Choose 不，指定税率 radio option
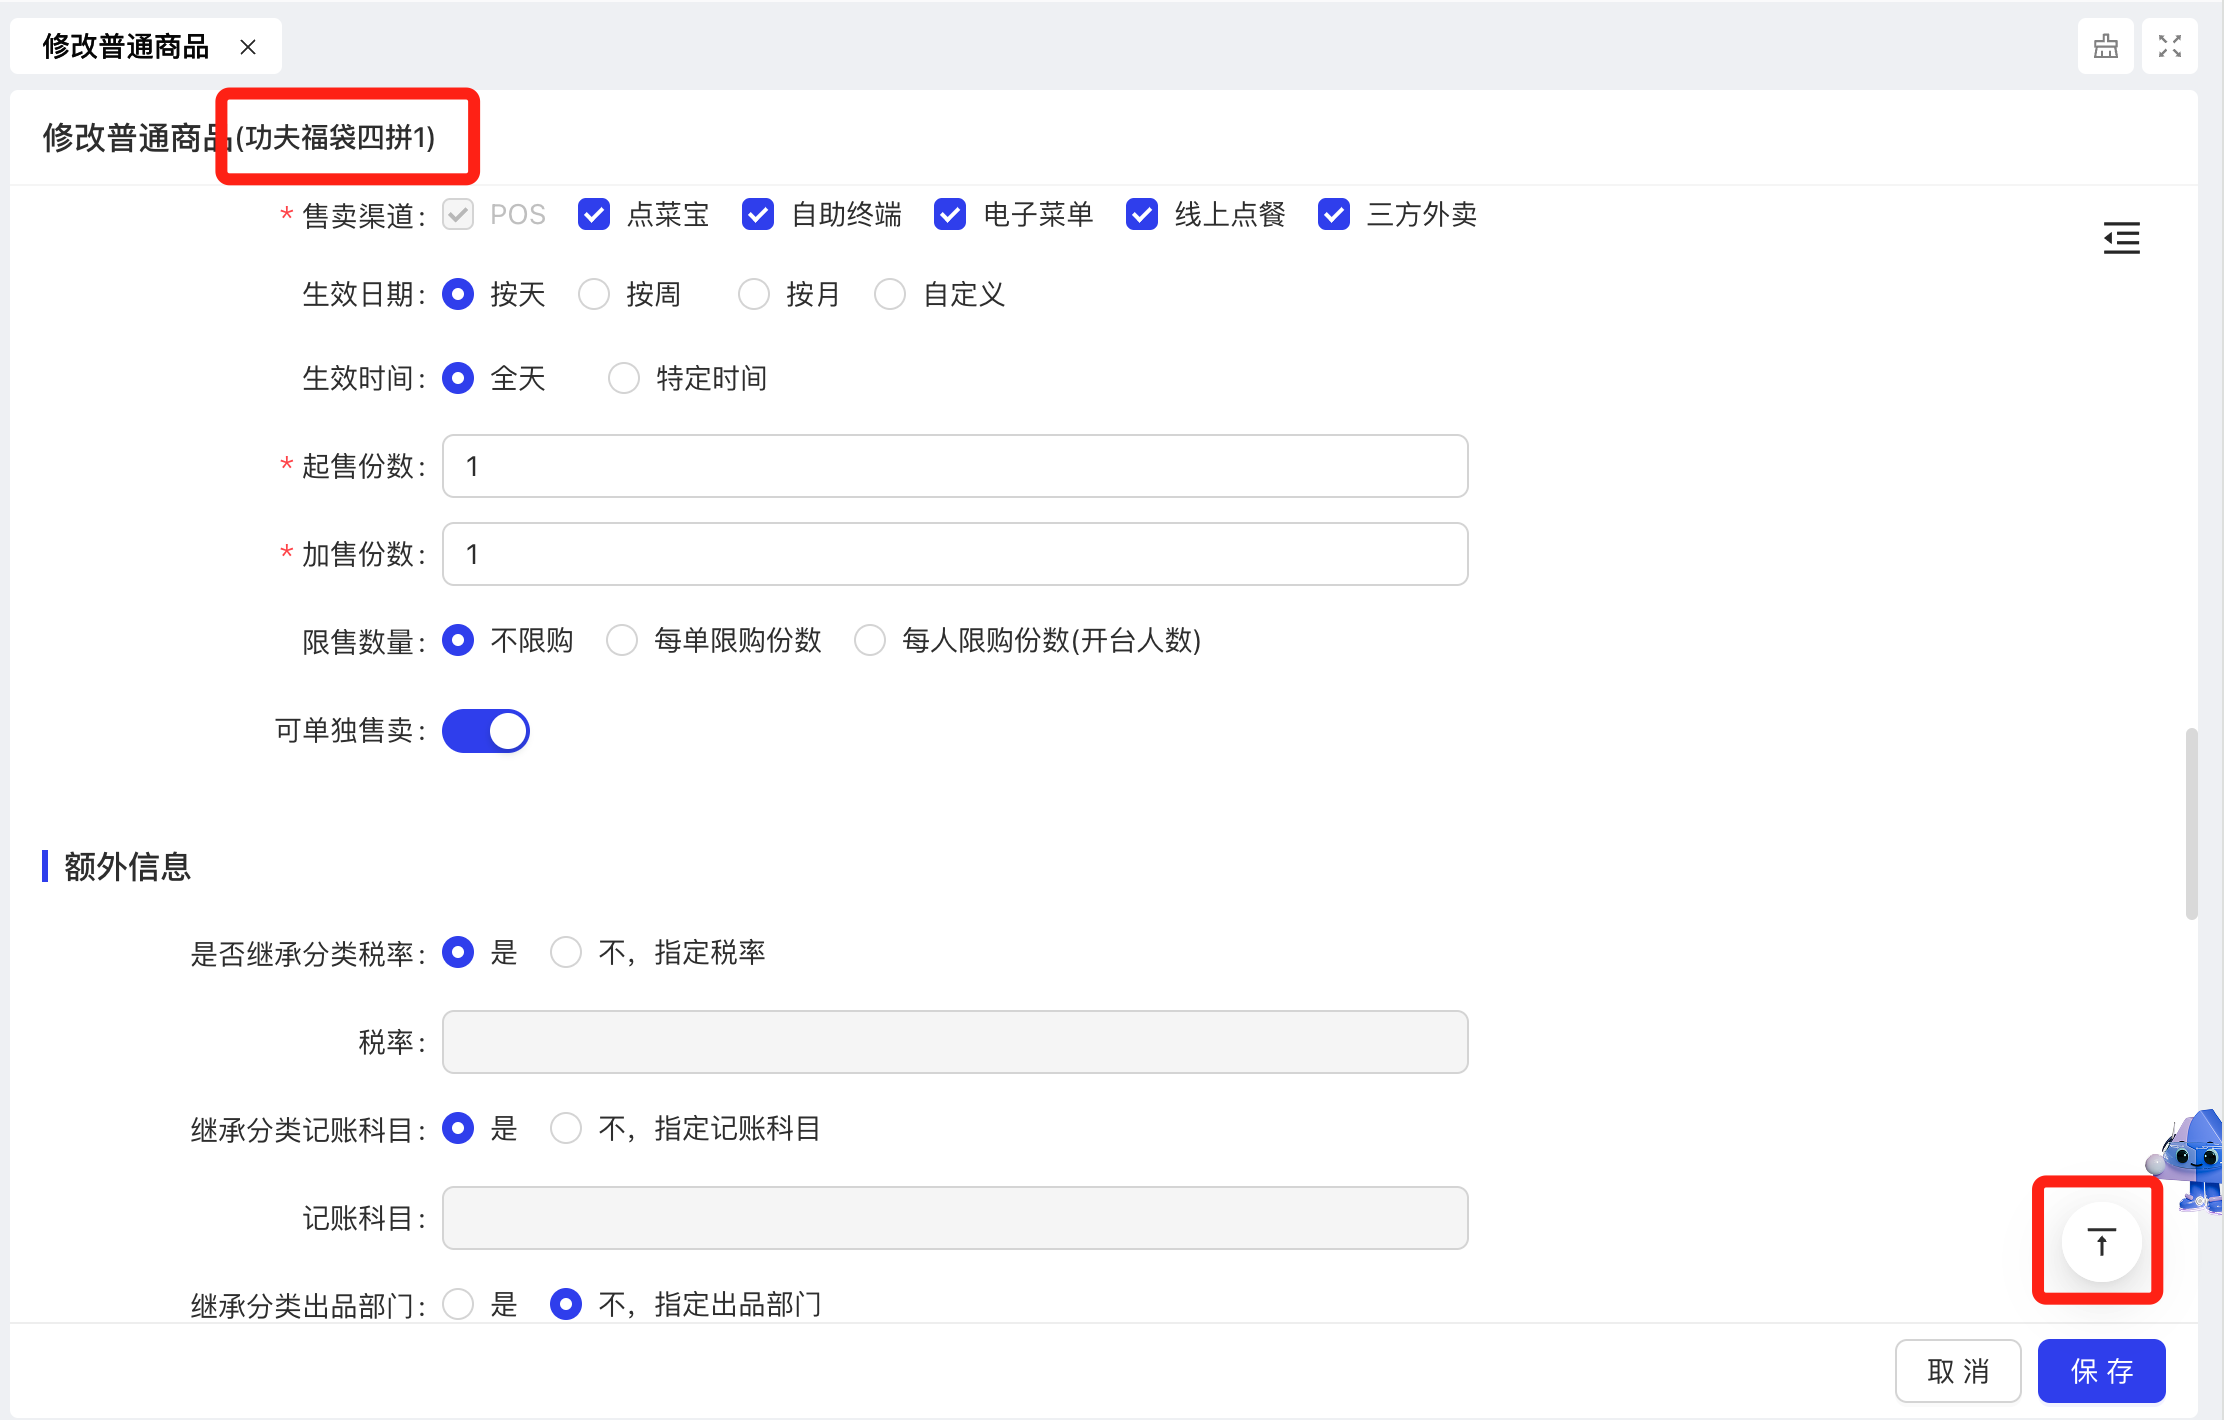The height and width of the screenshot is (1420, 2224). tap(566, 952)
